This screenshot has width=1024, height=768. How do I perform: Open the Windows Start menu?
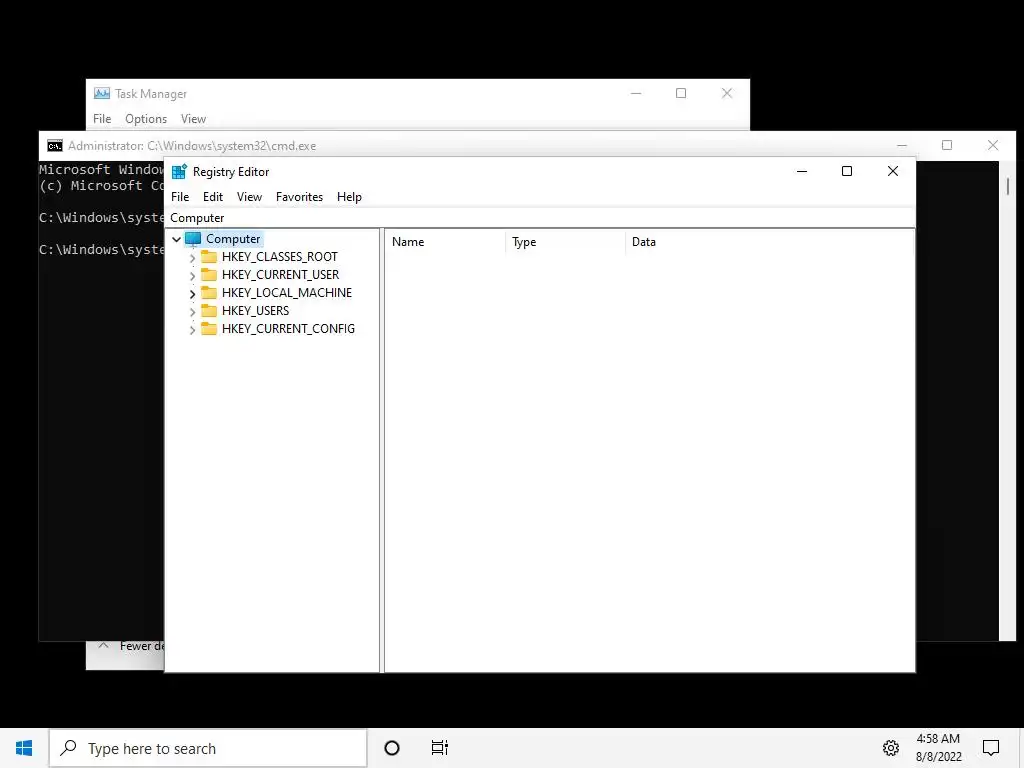point(24,748)
